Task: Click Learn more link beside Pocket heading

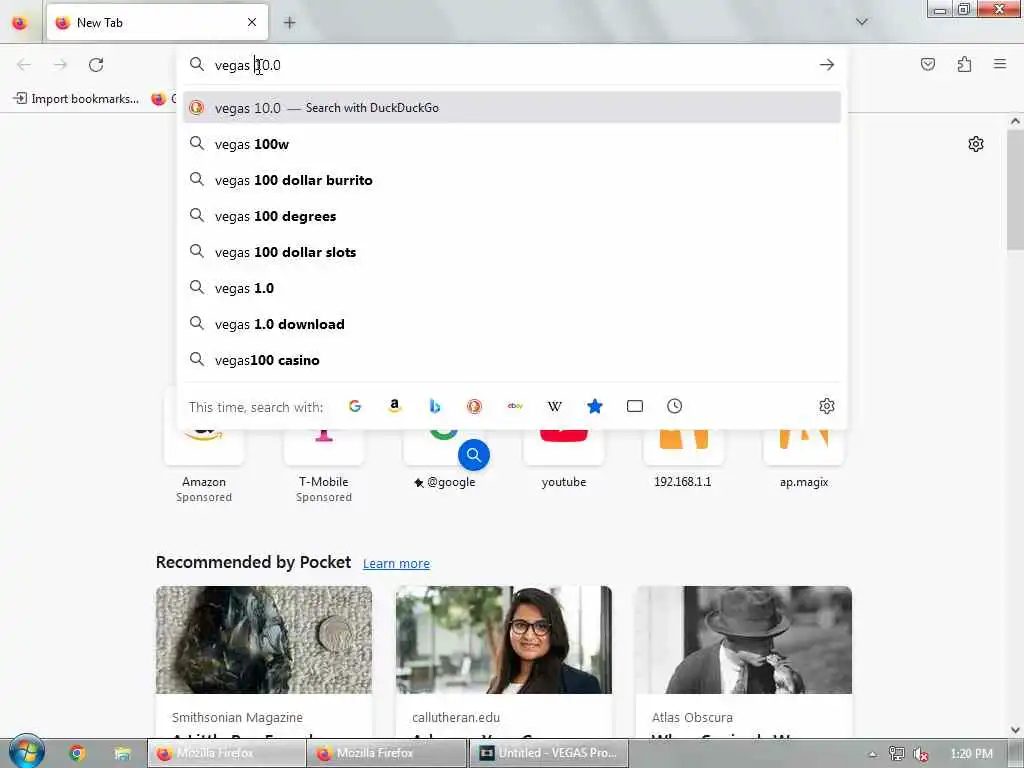Action: coord(396,564)
